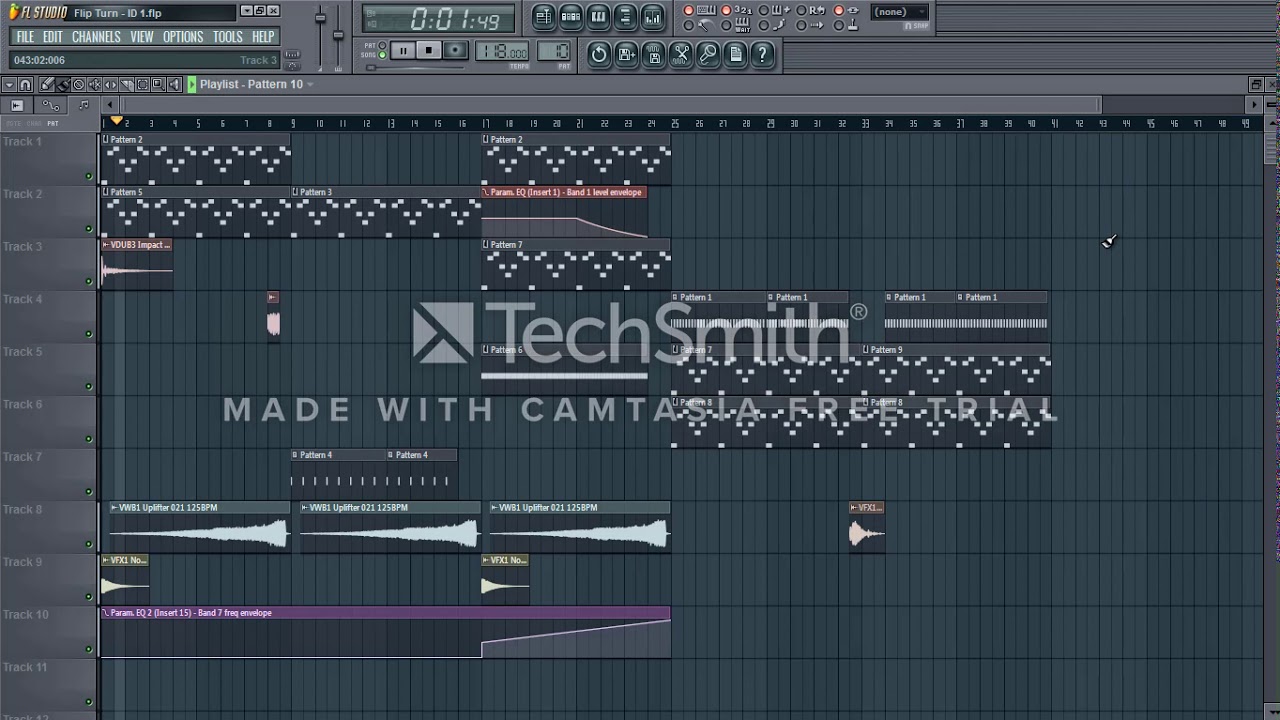
Task: Open VDUB3 Impact clip menu
Action: tap(105, 245)
